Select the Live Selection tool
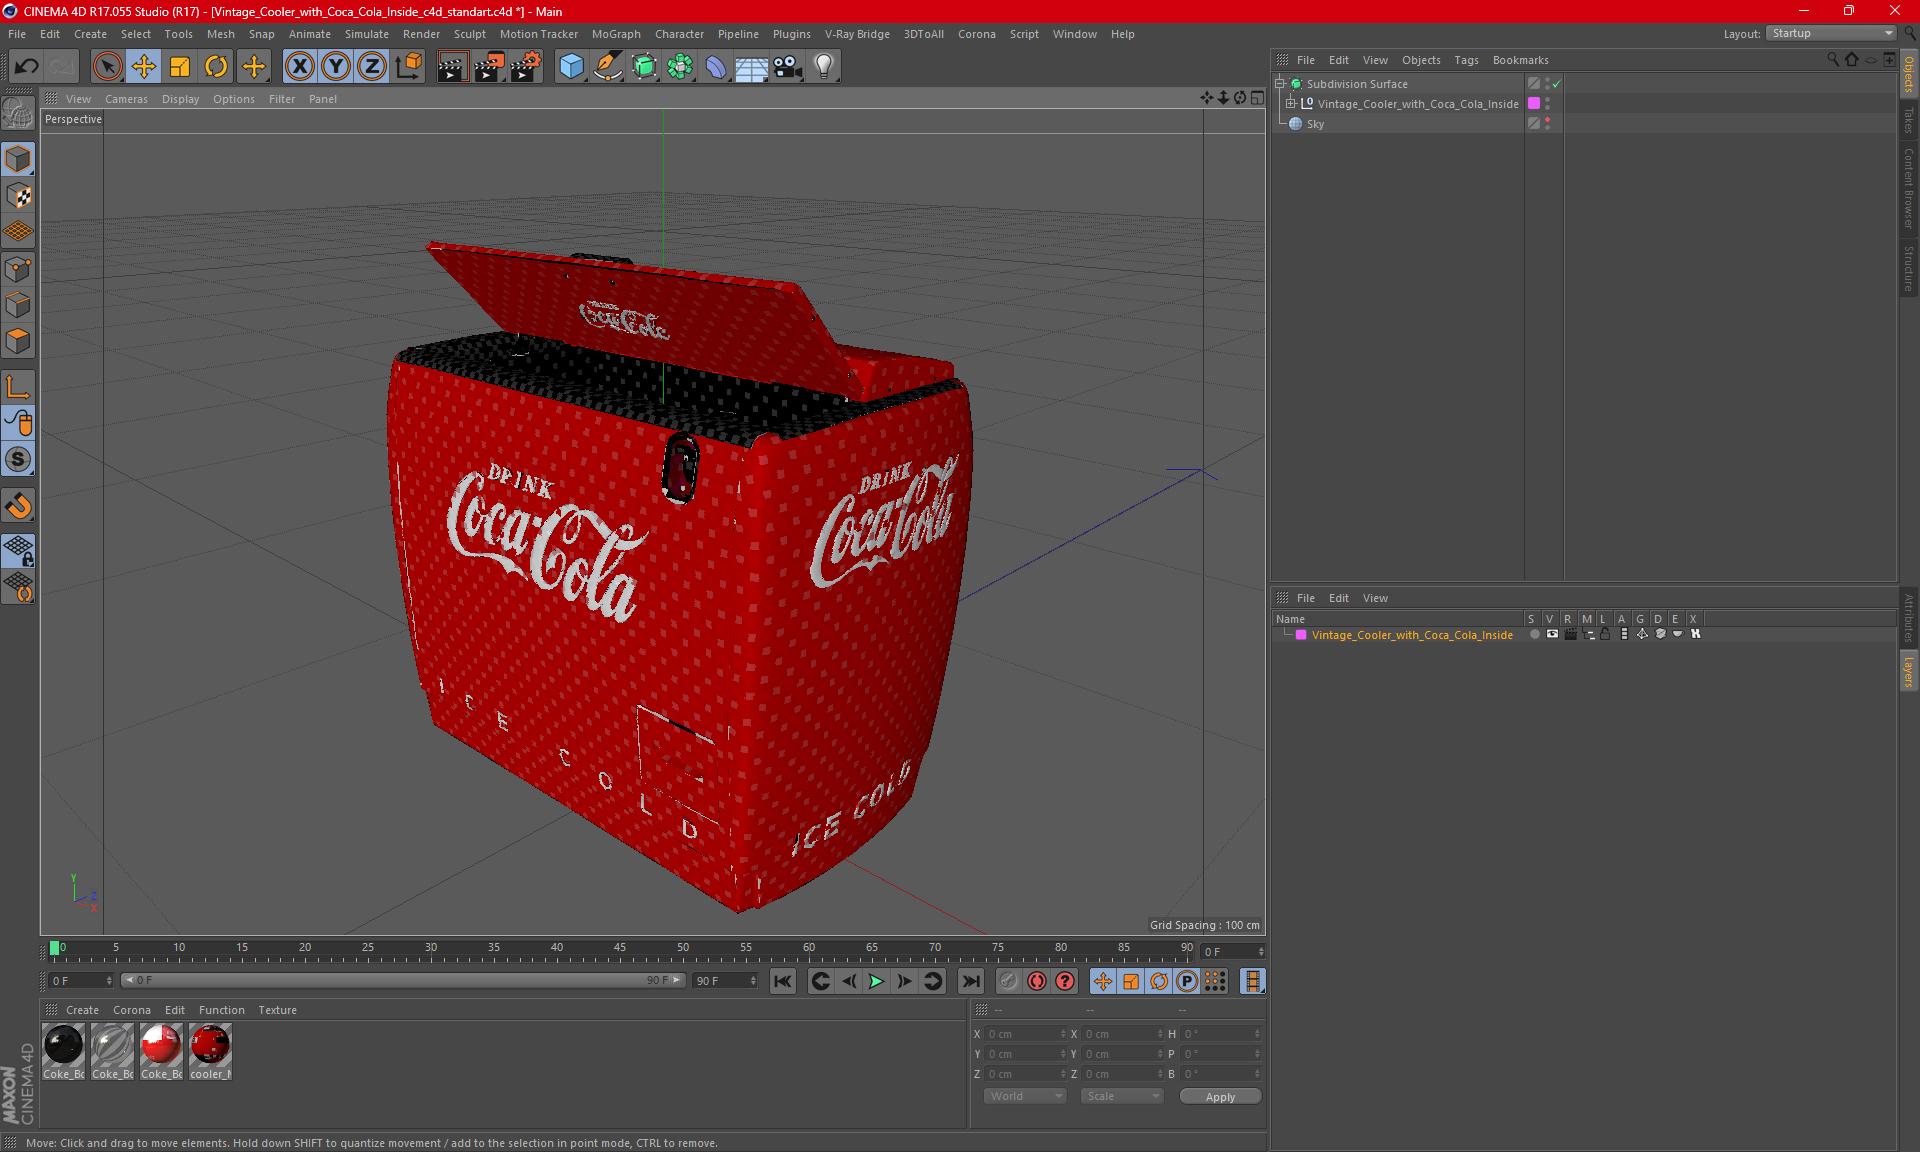The image size is (1920, 1152). [107, 67]
